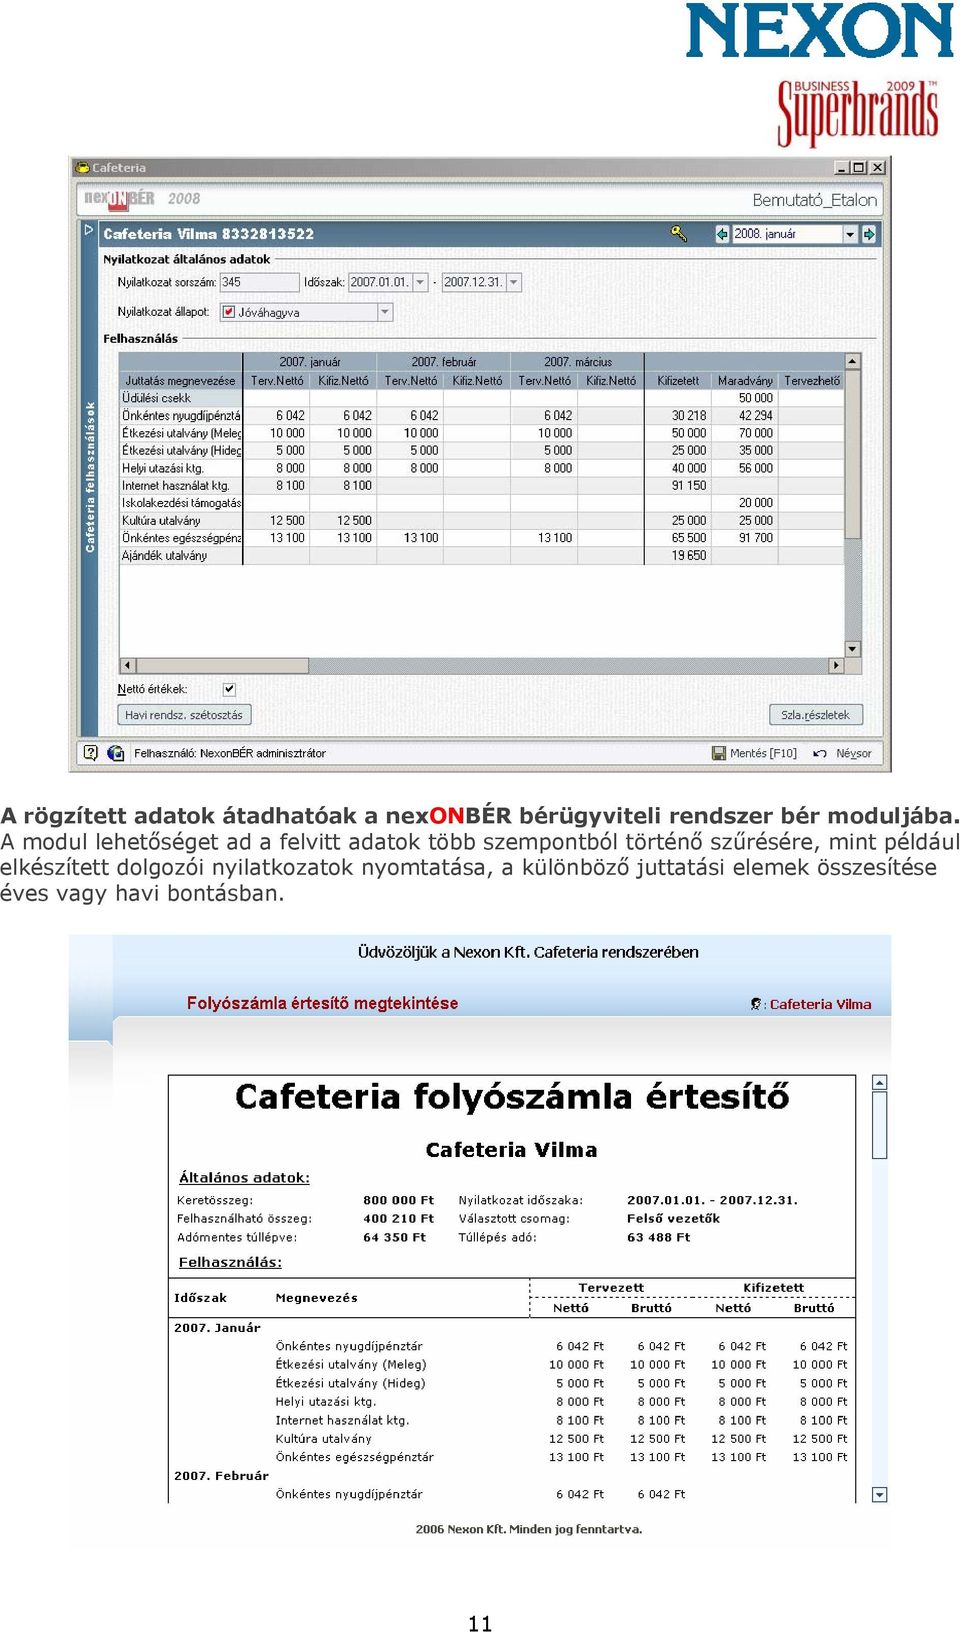
Task: Click the 2007. január column header
Action: coord(310,362)
